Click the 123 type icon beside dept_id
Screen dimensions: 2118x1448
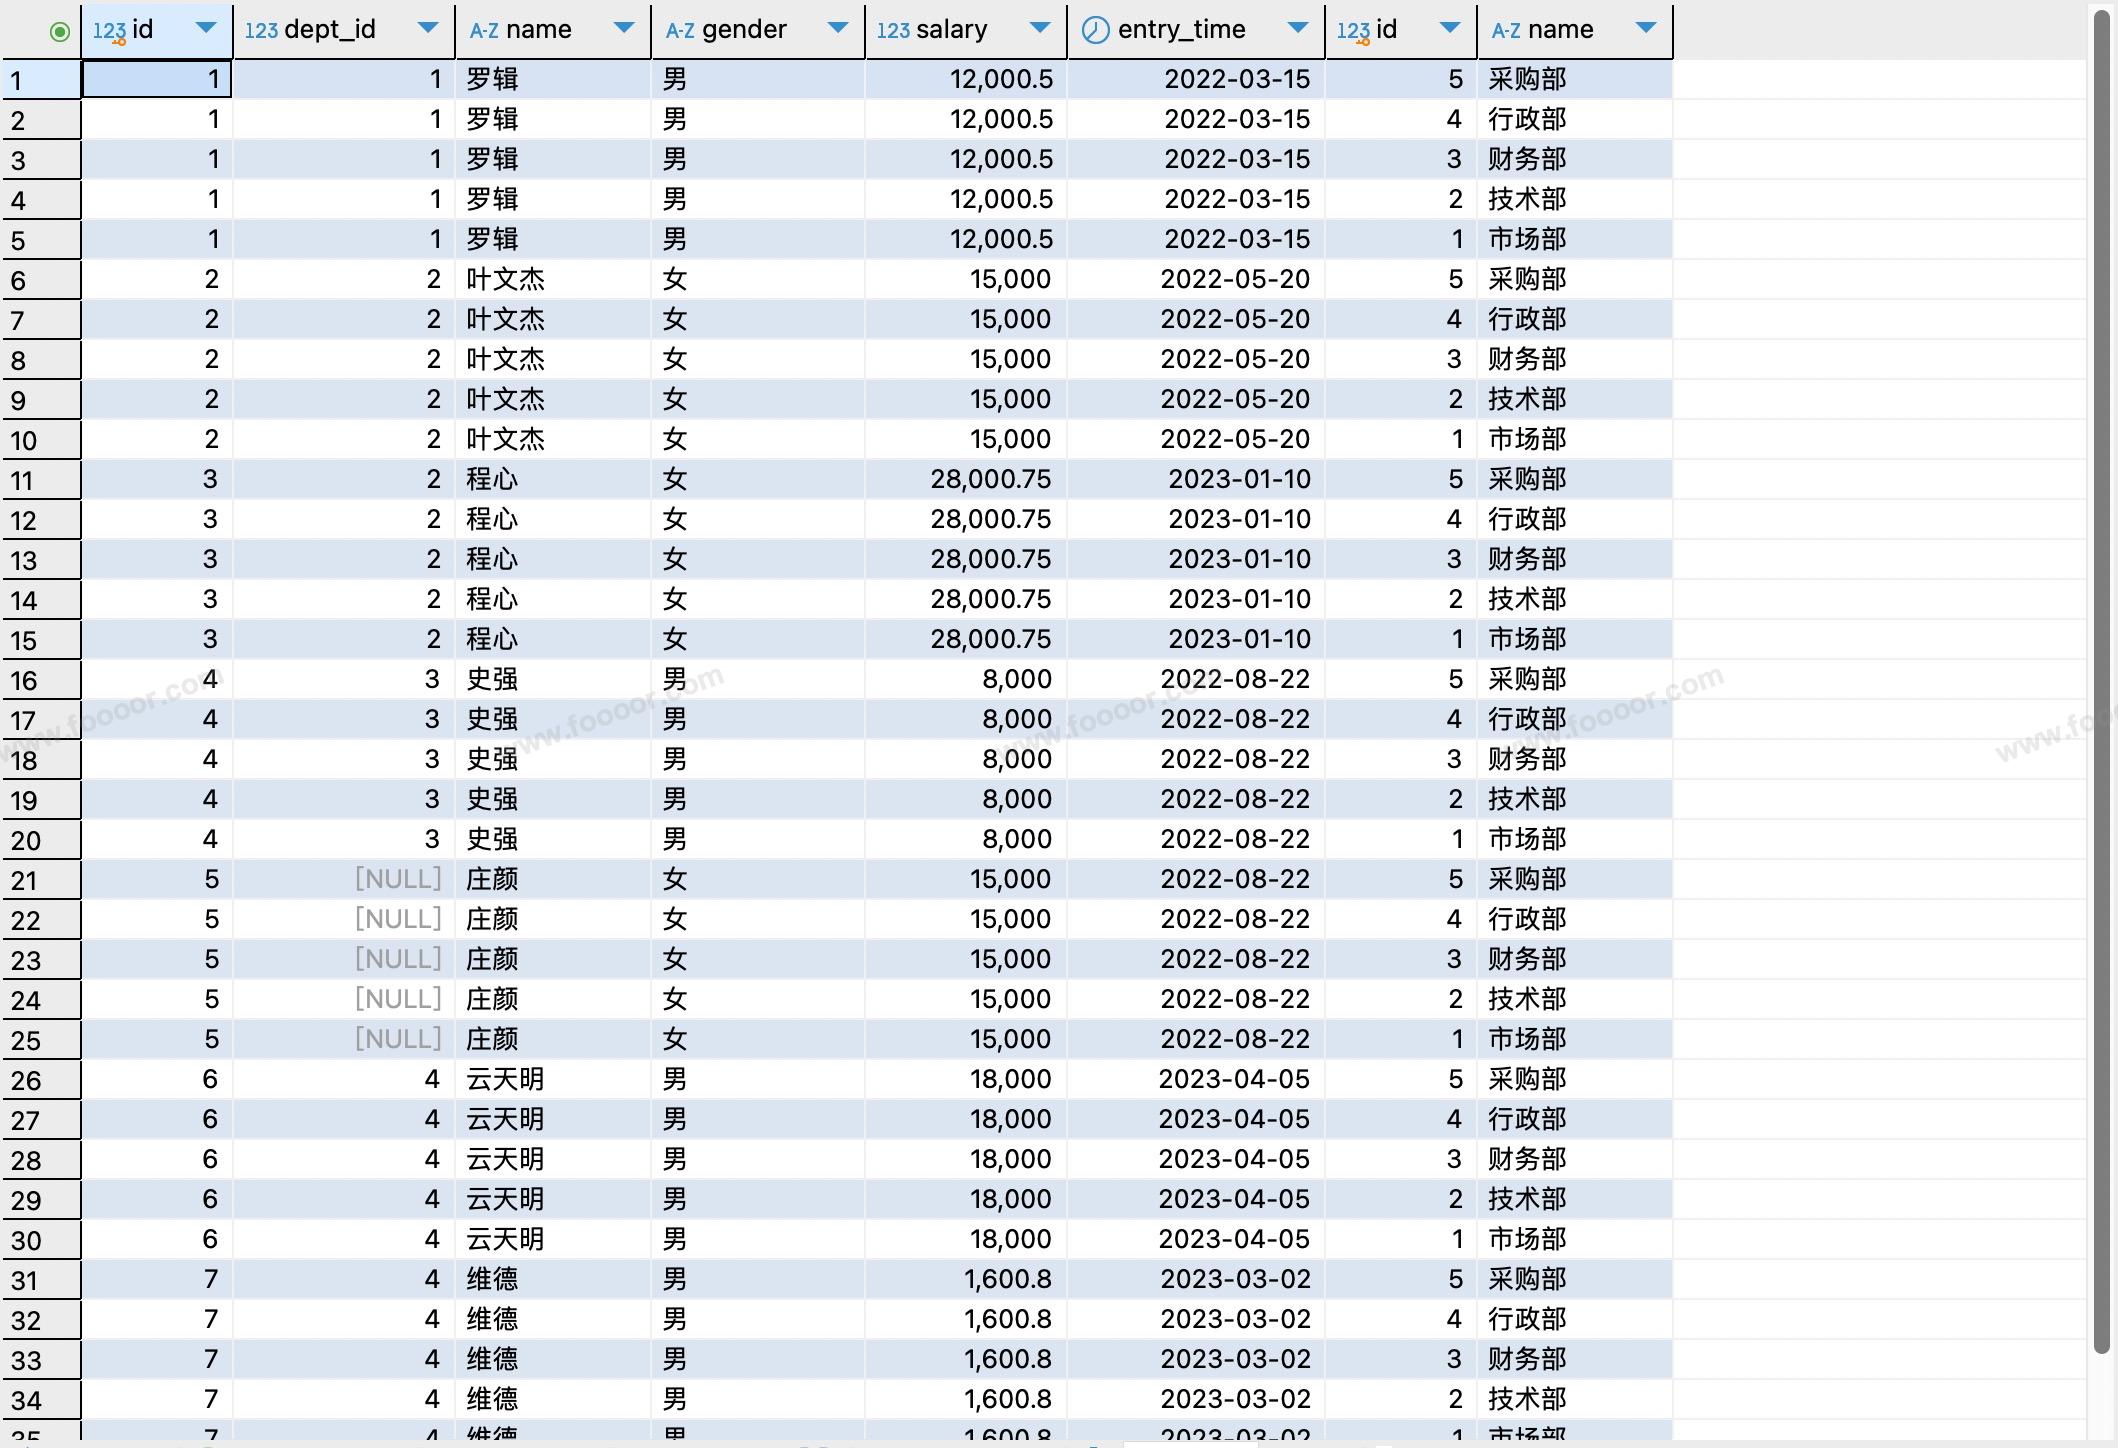261,31
